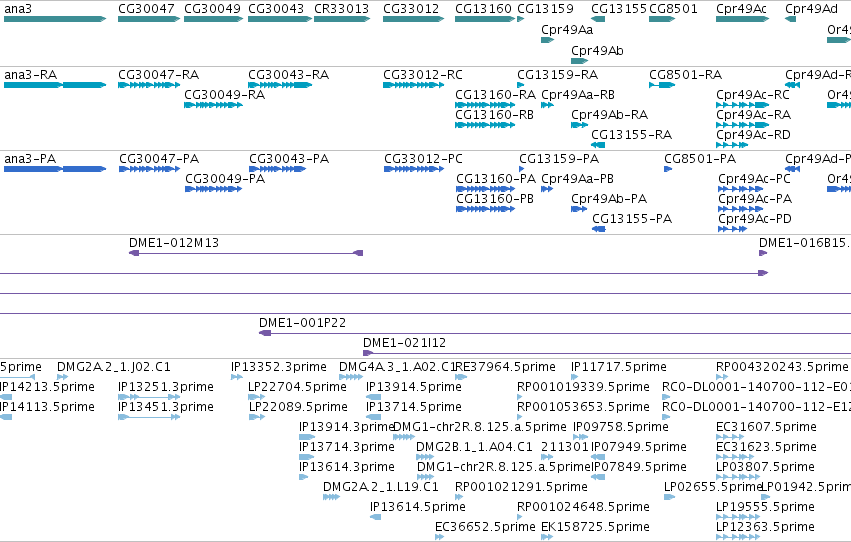Select the ana3 gene feature
Viewport: 851px width, 542px height.
pyautogui.click(x=55, y=19)
